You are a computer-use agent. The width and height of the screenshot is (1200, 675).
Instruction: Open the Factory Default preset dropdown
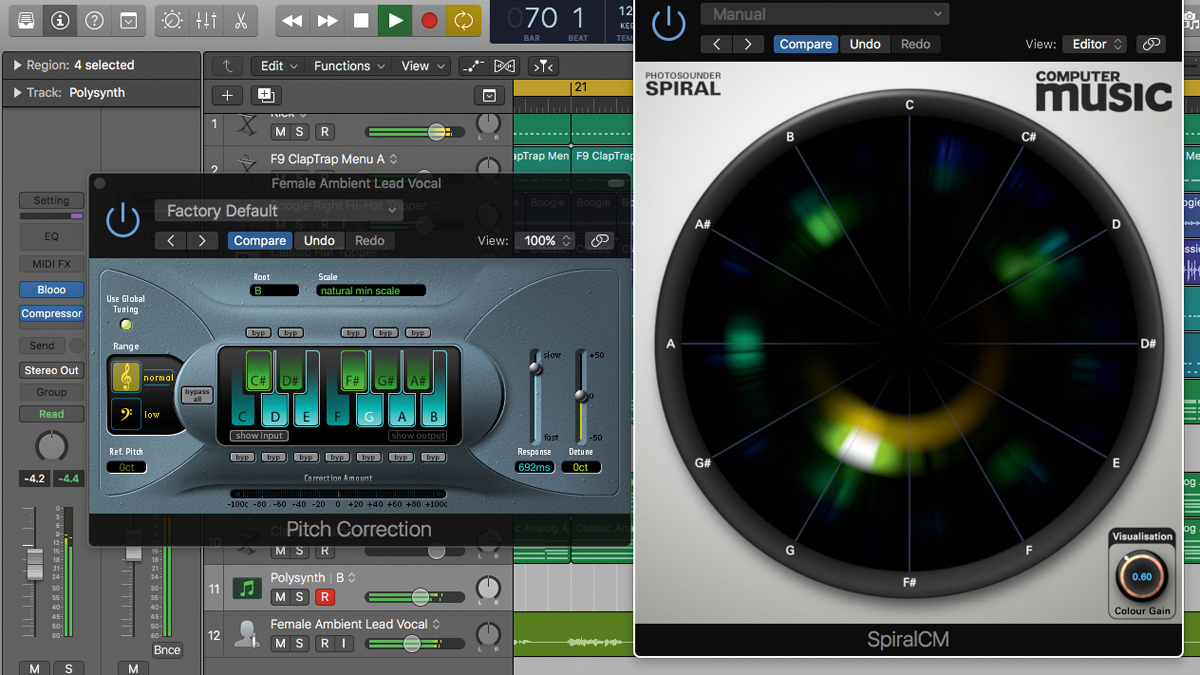[x=278, y=211]
